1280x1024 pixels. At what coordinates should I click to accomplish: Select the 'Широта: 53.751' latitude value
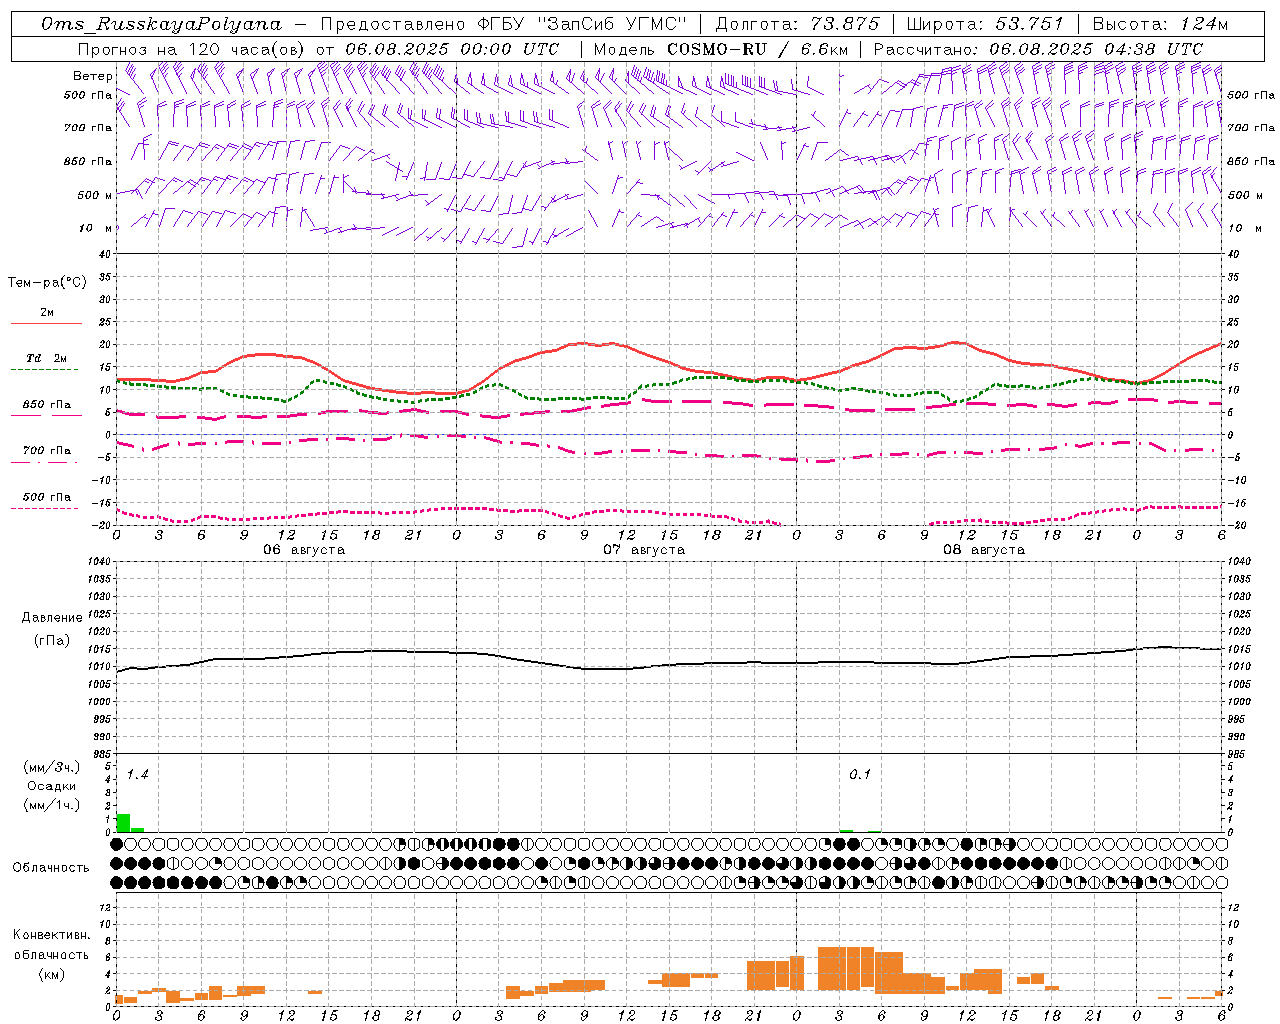pos(985,24)
